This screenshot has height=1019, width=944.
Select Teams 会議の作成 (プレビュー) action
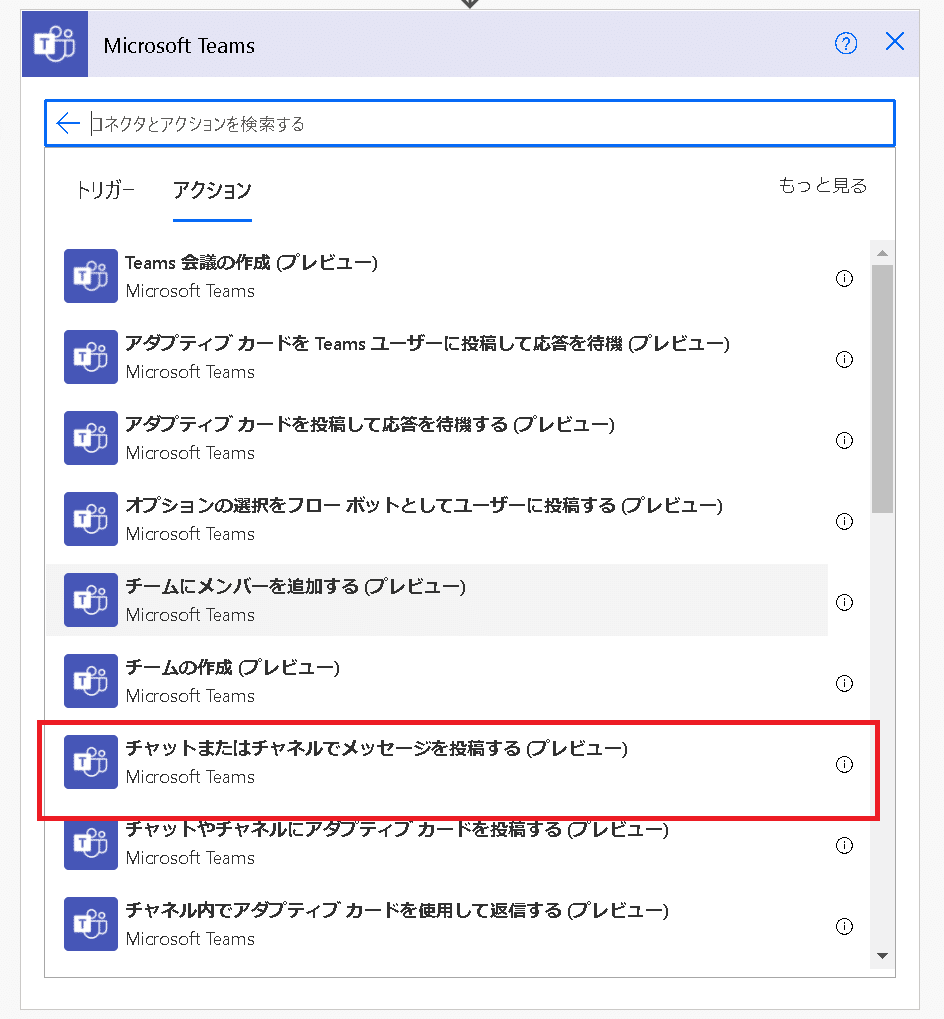pyautogui.click(x=437, y=276)
